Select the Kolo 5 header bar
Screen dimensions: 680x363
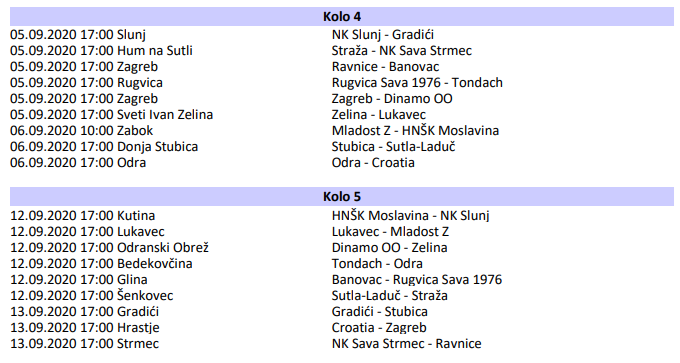342,197
